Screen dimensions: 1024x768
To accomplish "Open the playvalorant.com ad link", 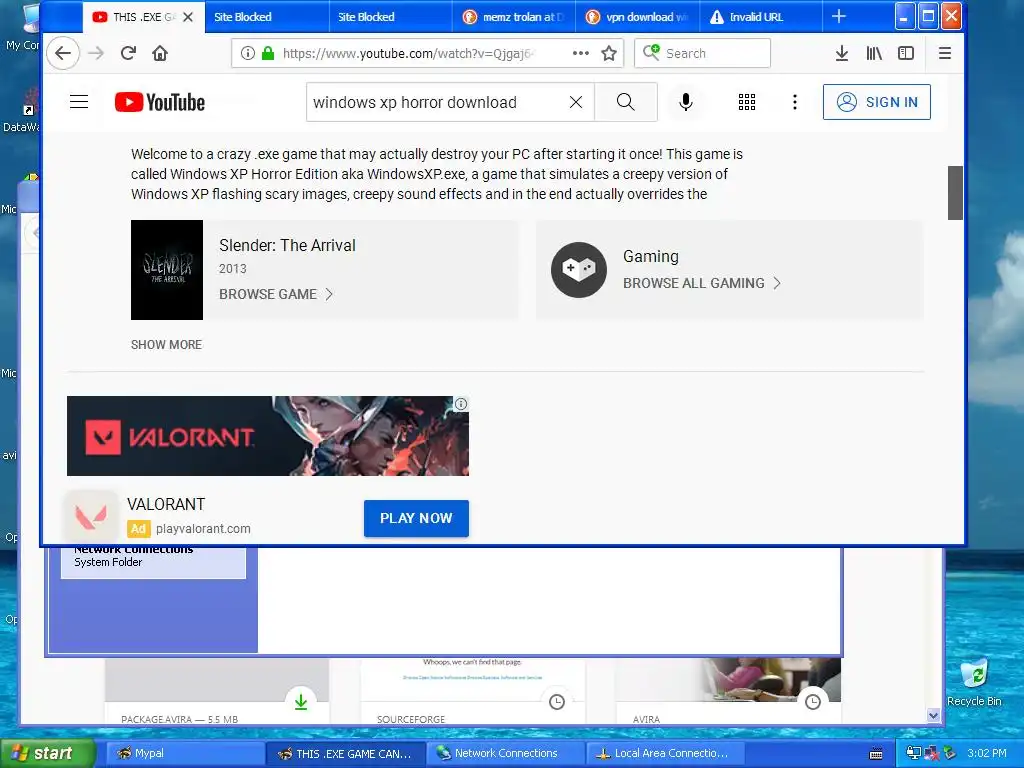I will 203,529.
